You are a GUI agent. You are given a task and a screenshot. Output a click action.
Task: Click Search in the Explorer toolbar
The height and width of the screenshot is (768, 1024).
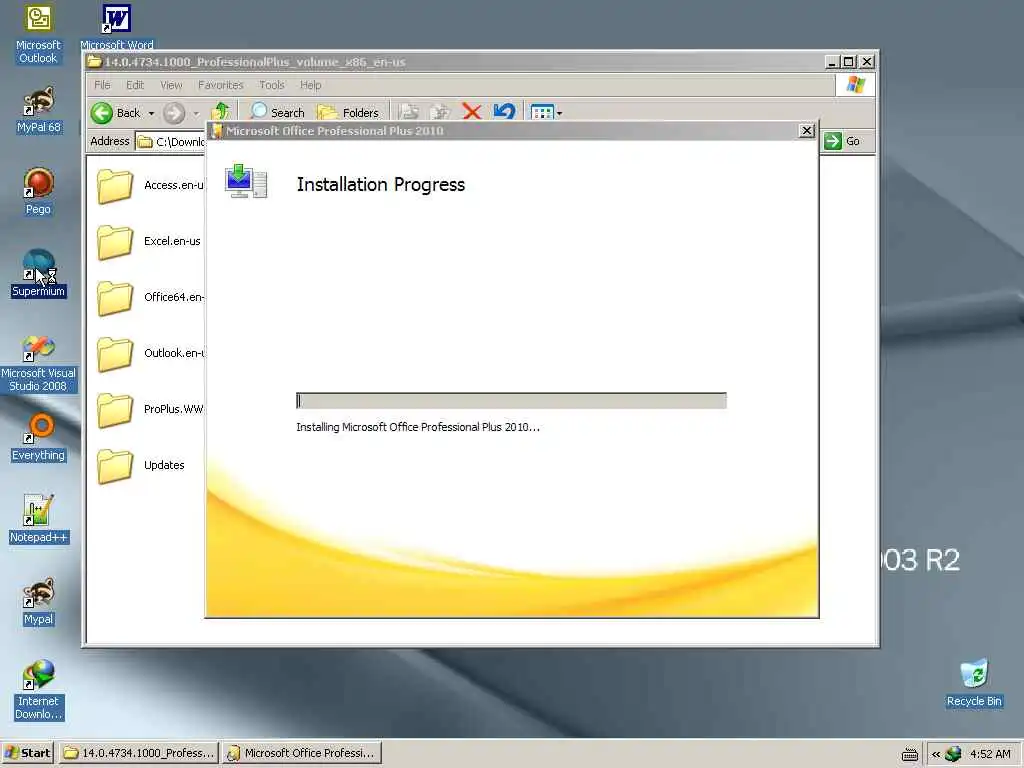(x=277, y=112)
